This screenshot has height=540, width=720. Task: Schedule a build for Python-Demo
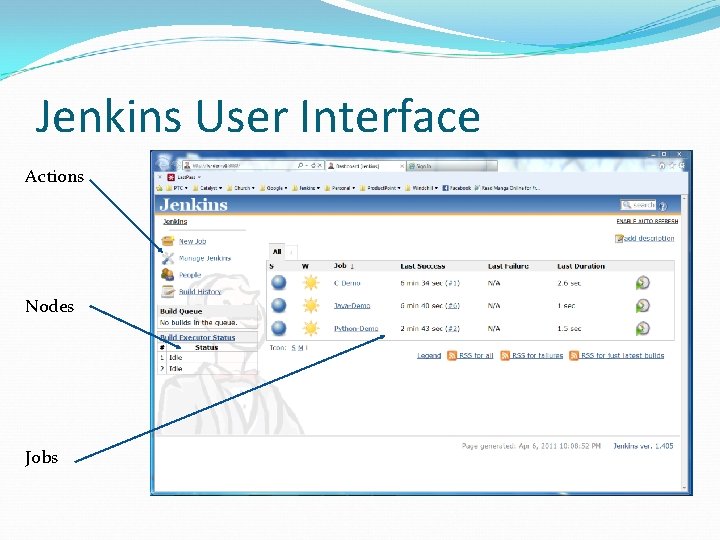[643, 328]
